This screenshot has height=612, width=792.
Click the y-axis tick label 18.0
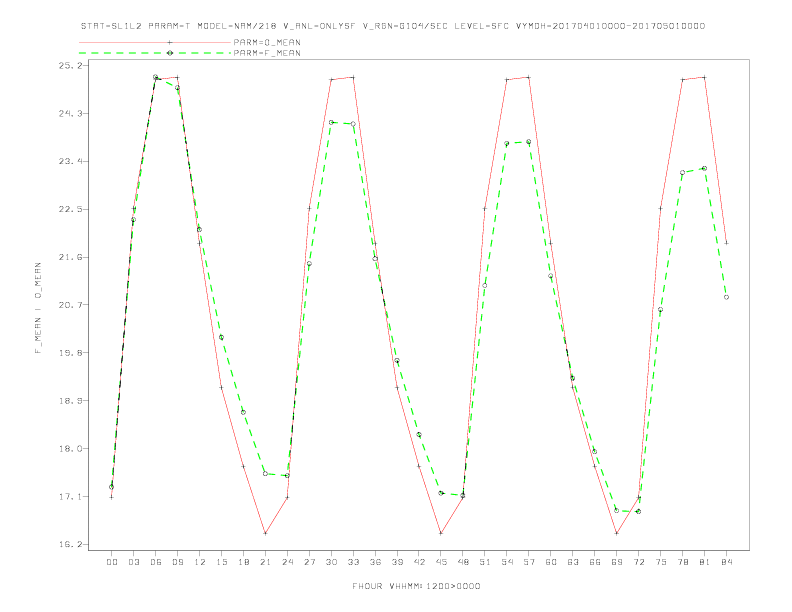coord(70,449)
